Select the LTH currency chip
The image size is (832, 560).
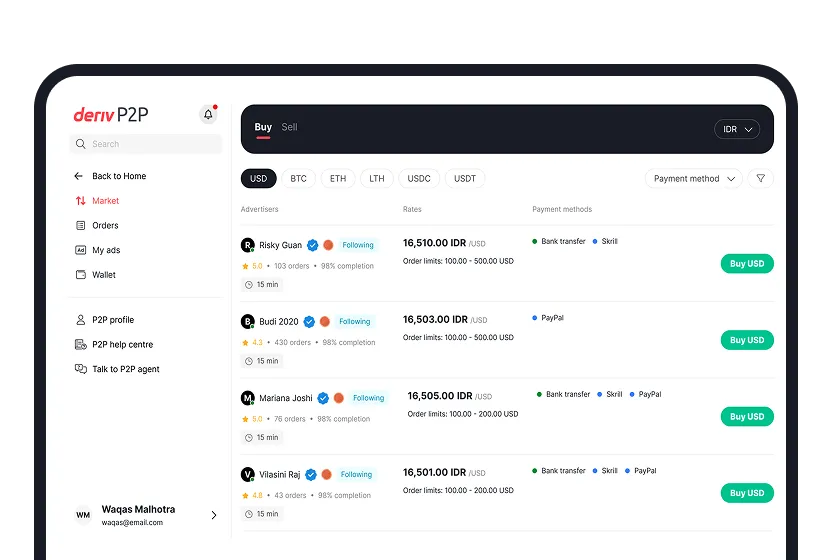pos(377,178)
